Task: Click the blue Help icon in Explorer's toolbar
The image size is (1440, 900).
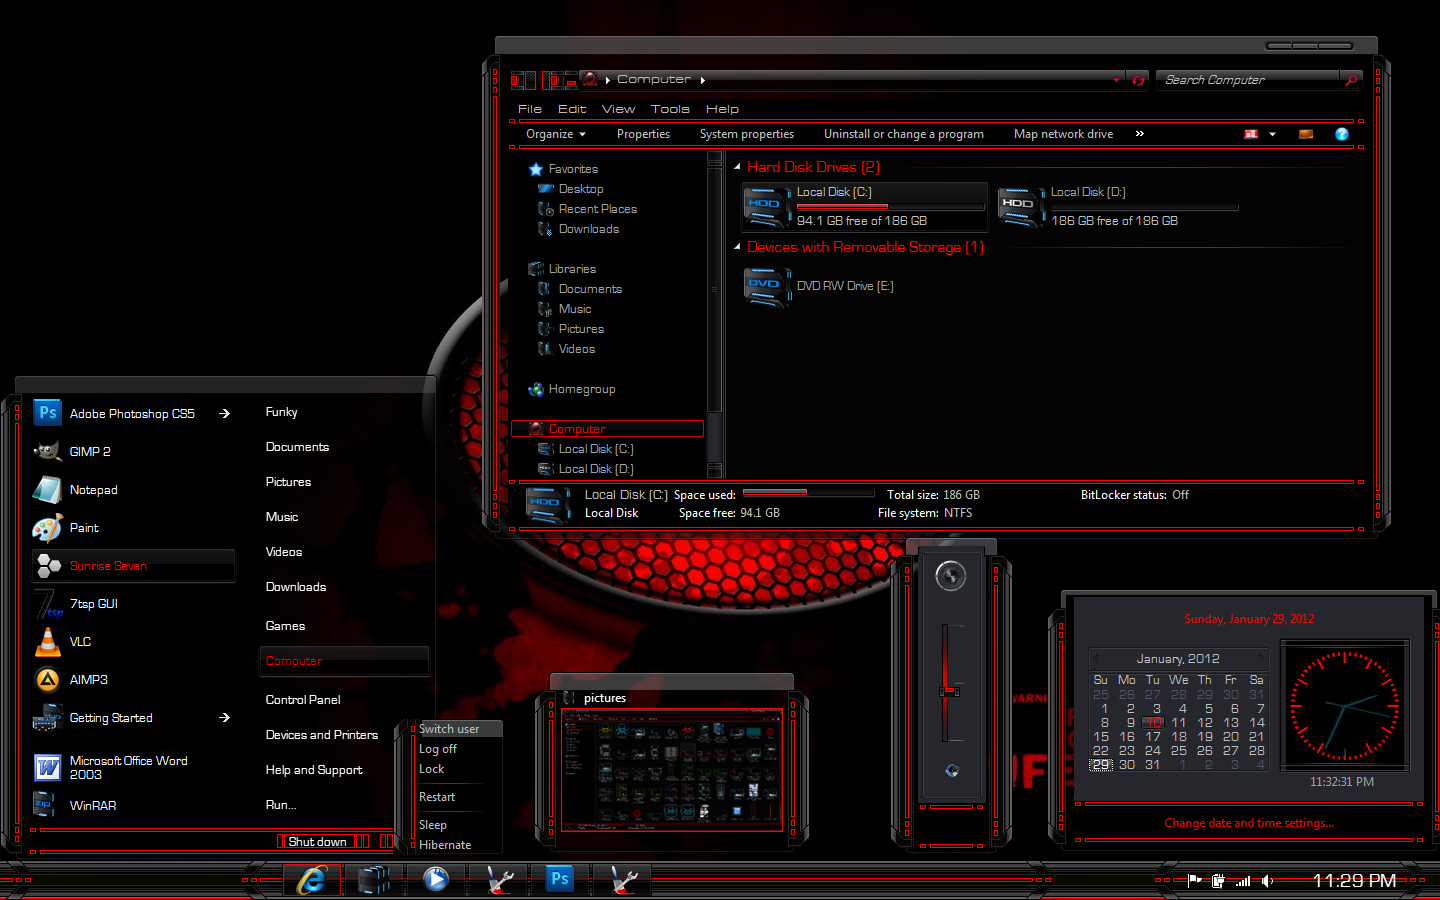Action: [x=1341, y=133]
